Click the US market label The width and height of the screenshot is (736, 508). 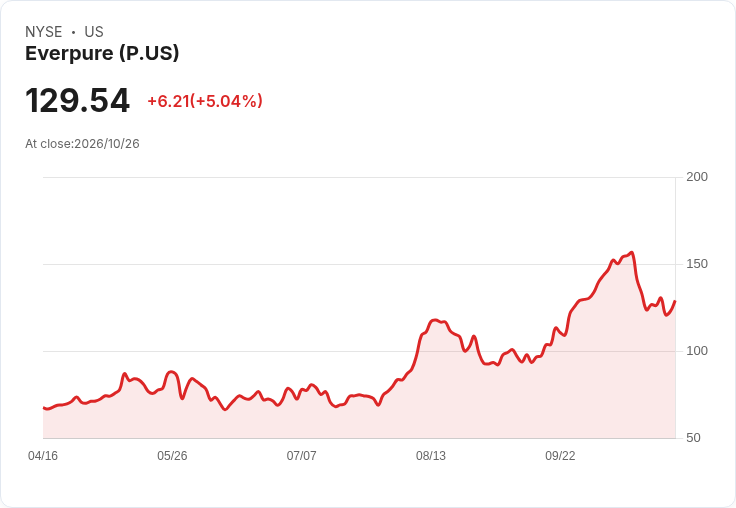tap(94, 32)
